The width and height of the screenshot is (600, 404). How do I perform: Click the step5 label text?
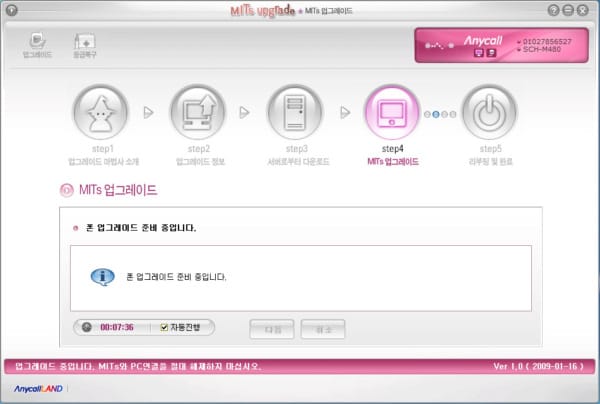(491, 149)
